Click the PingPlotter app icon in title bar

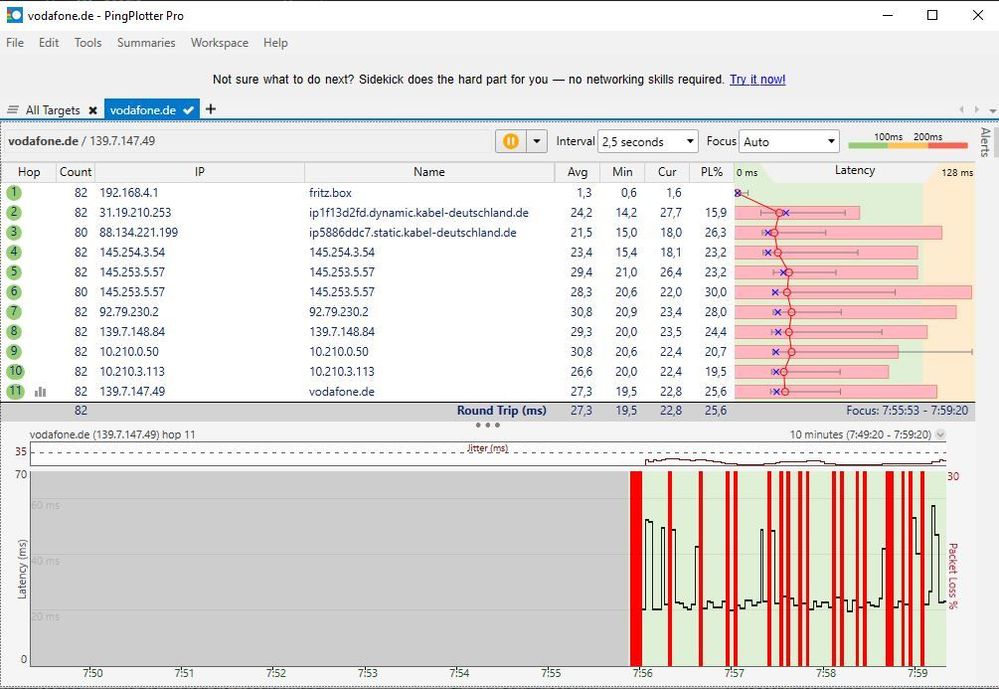(x=14, y=16)
